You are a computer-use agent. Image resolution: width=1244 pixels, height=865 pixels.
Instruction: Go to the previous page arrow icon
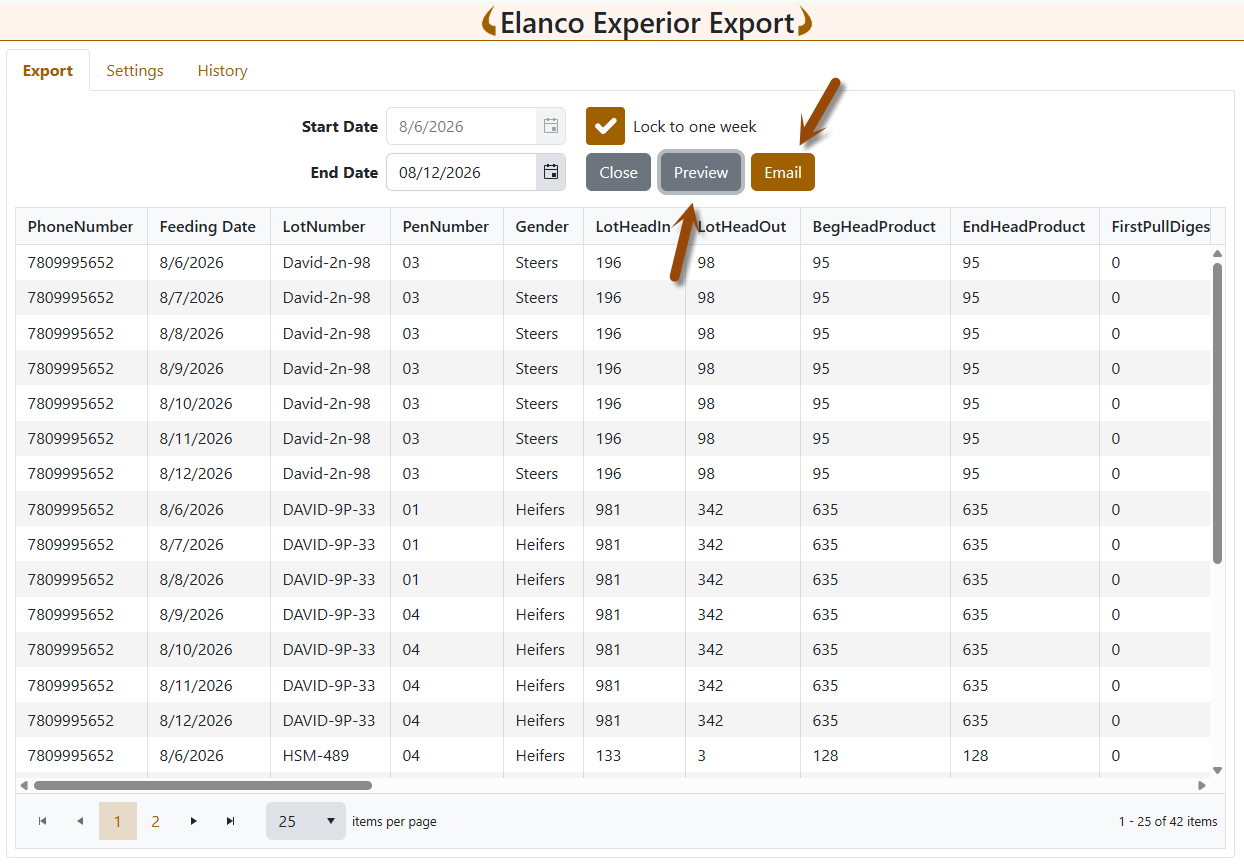[80, 821]
